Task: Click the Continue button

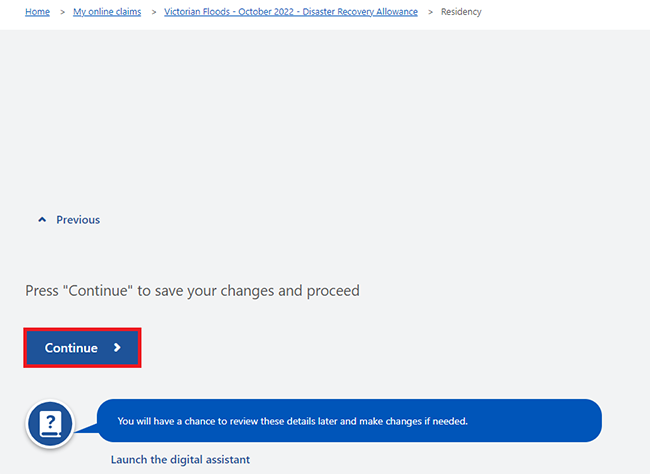Action: coord(82,348)
